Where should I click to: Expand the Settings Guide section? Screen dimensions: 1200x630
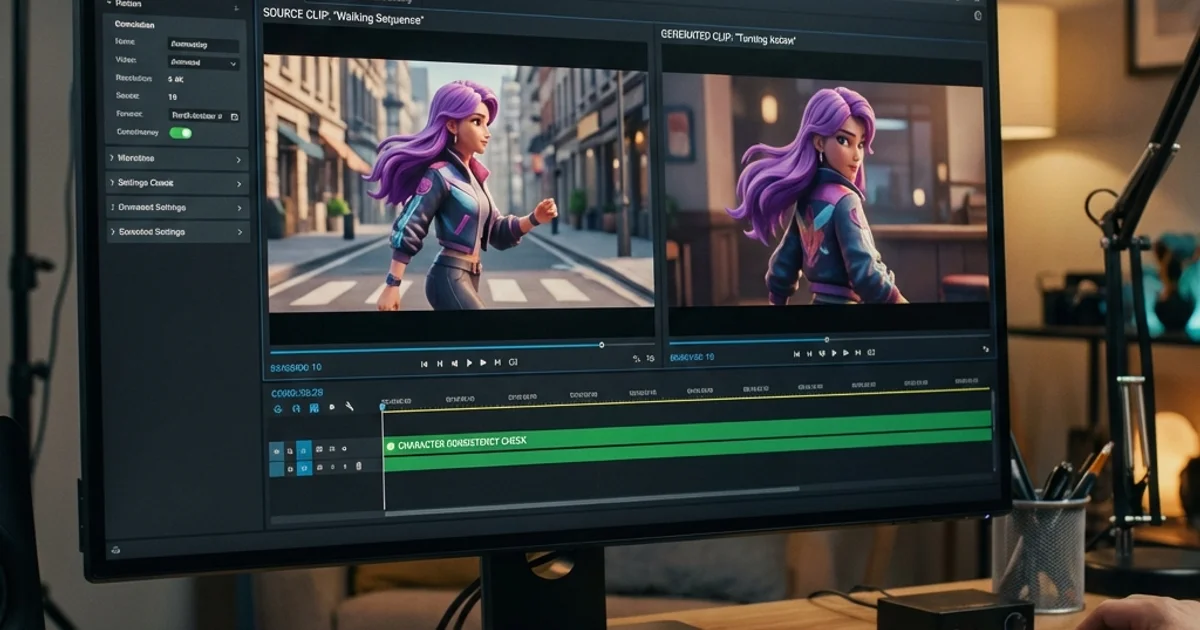[176, 183]
